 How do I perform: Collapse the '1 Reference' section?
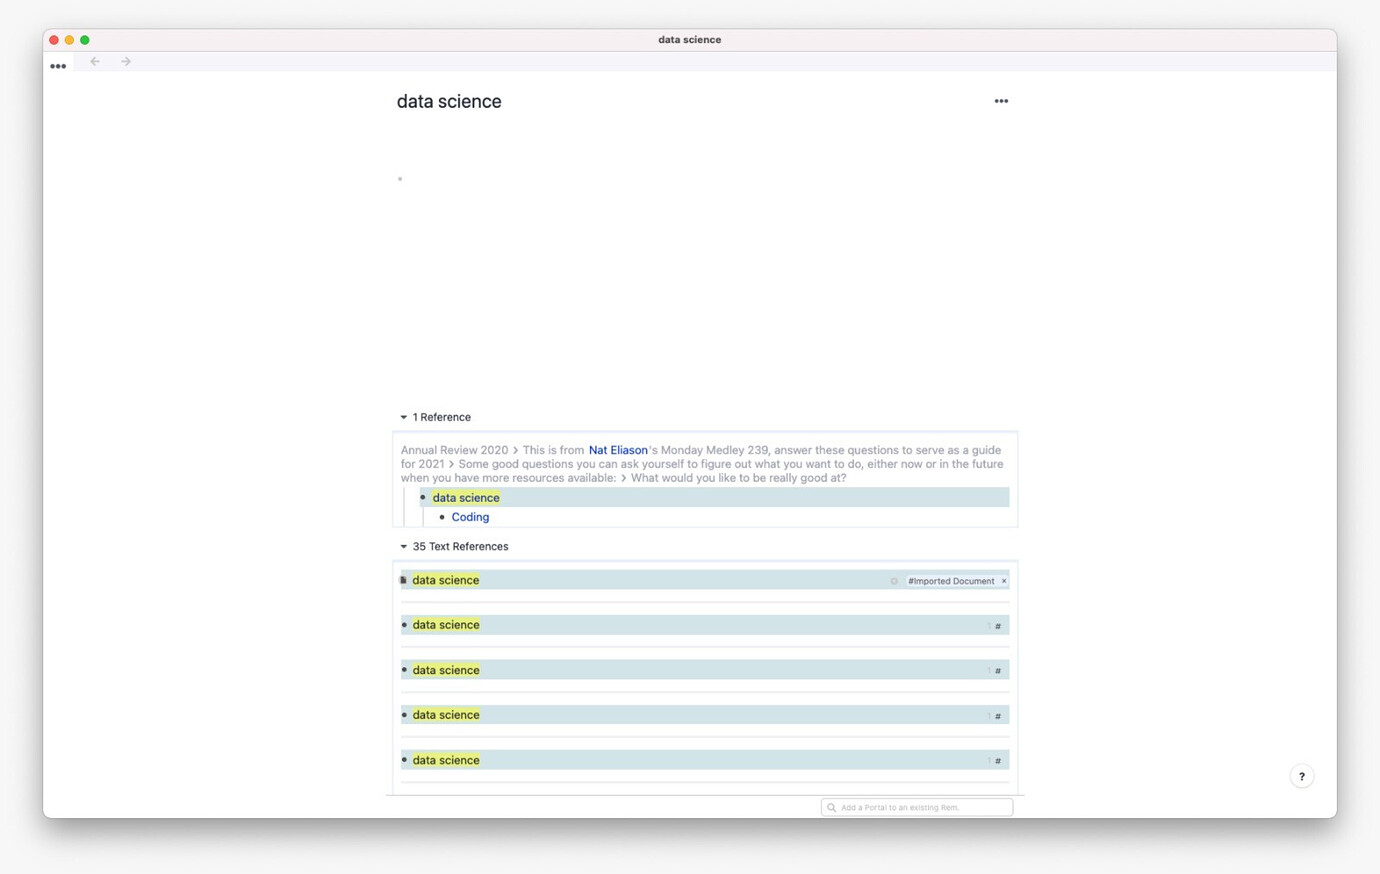[x=404, y=417]
